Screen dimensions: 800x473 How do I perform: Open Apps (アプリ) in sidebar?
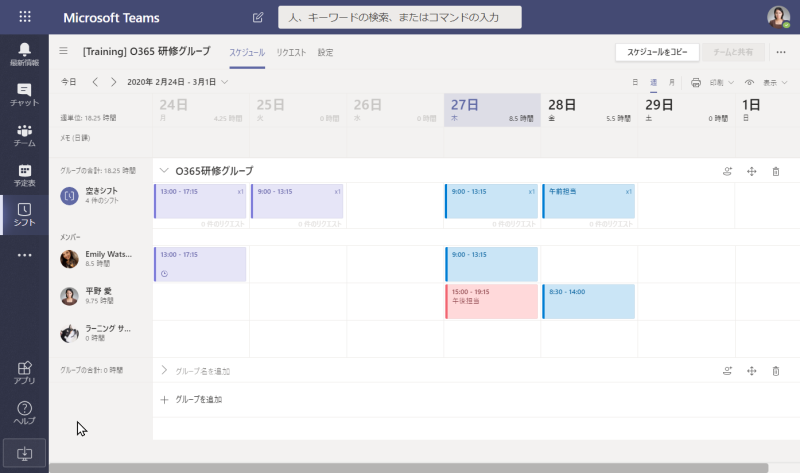pos(24,372)
